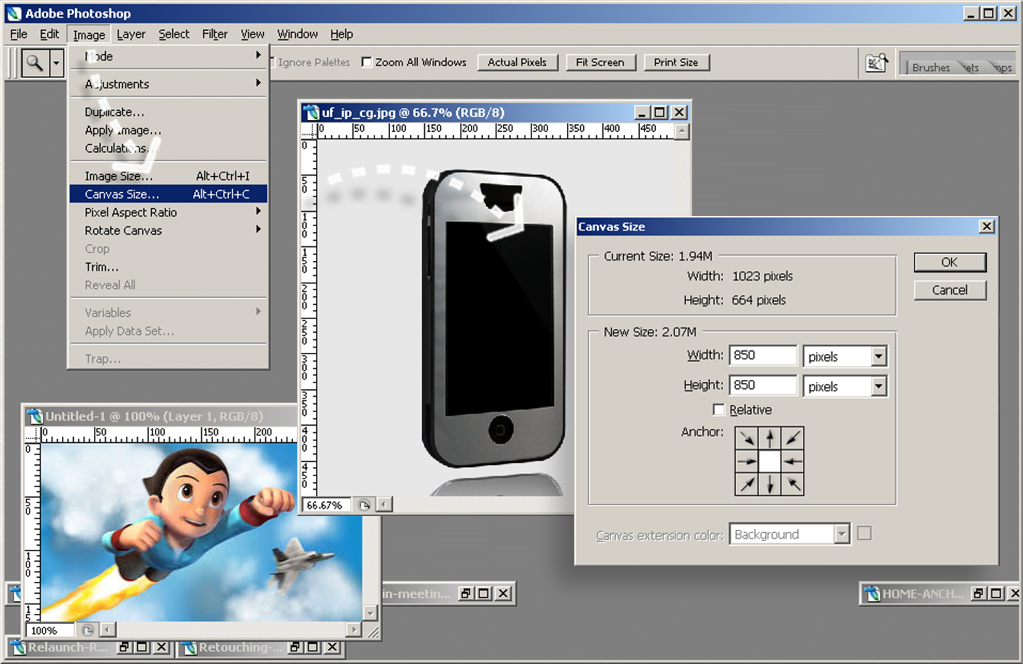This screenshot has height=664, width=1023.
Task: Open the Edit menu
Action: point(50,34)
